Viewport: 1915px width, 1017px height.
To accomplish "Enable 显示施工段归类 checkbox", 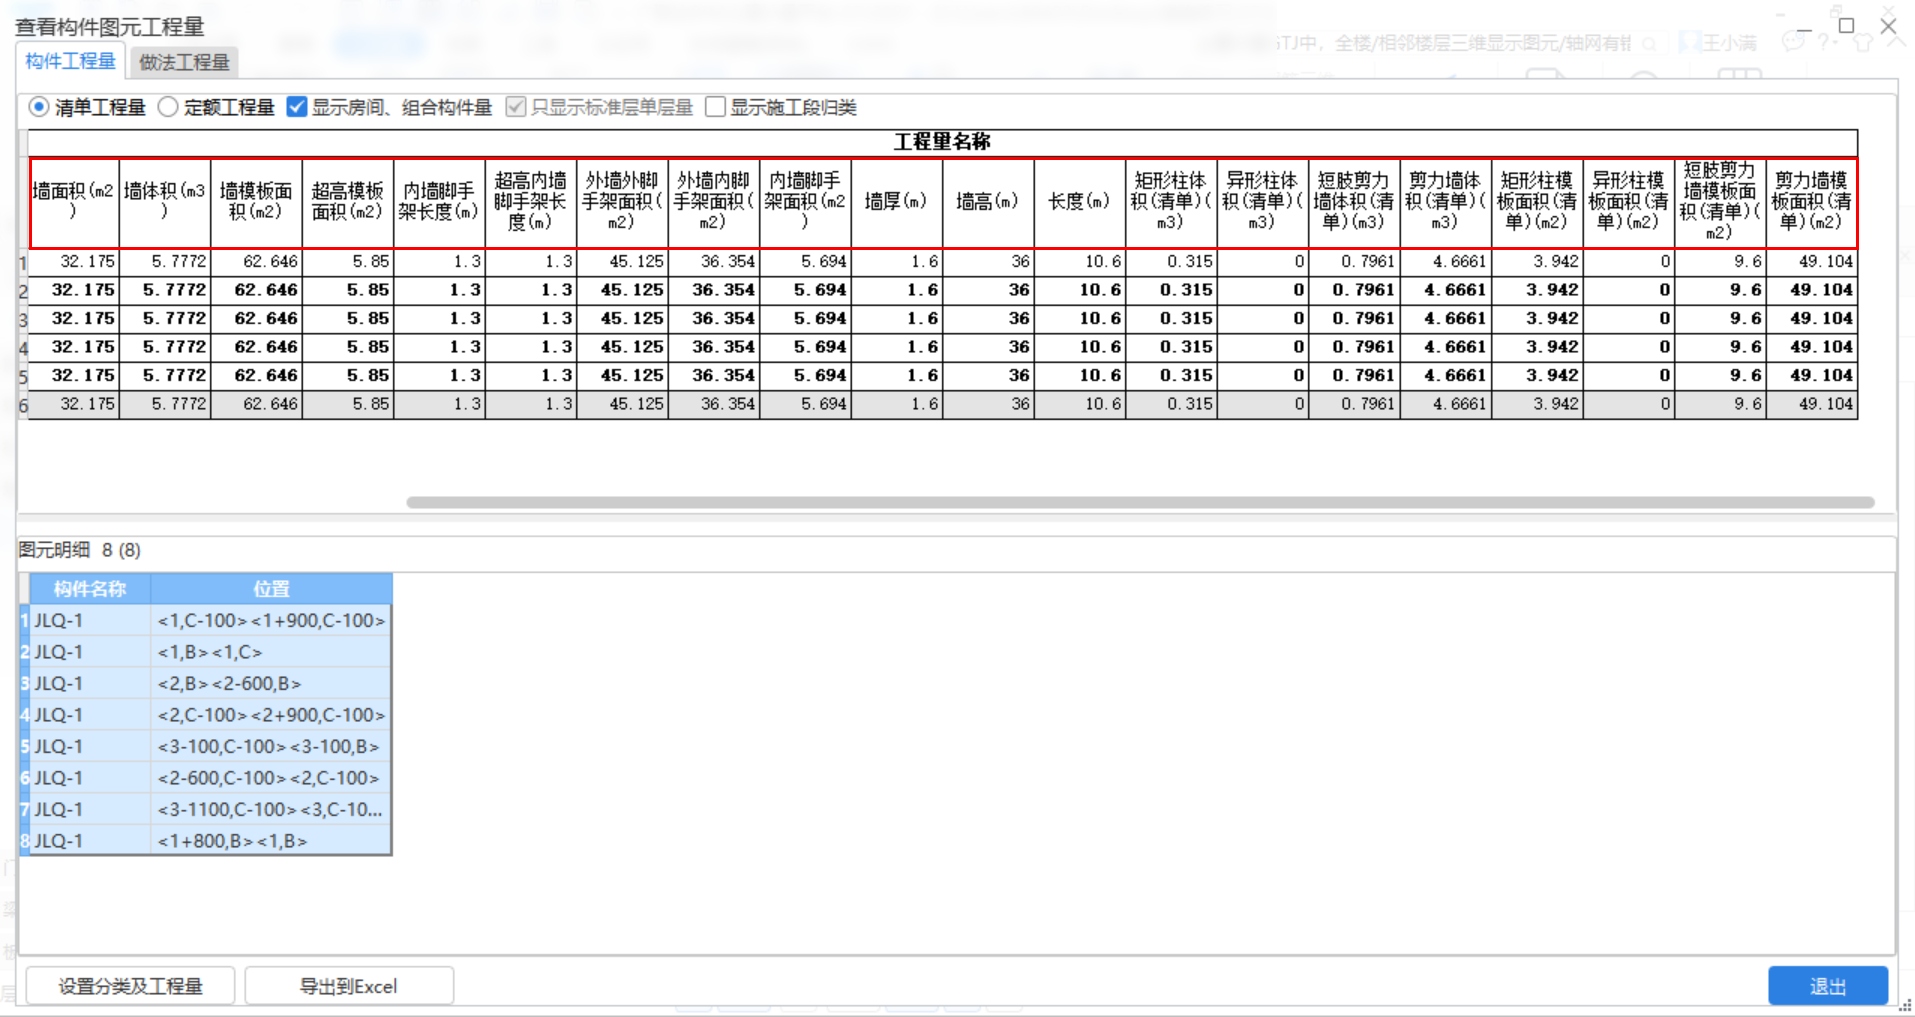I will (x=715, y=107).
